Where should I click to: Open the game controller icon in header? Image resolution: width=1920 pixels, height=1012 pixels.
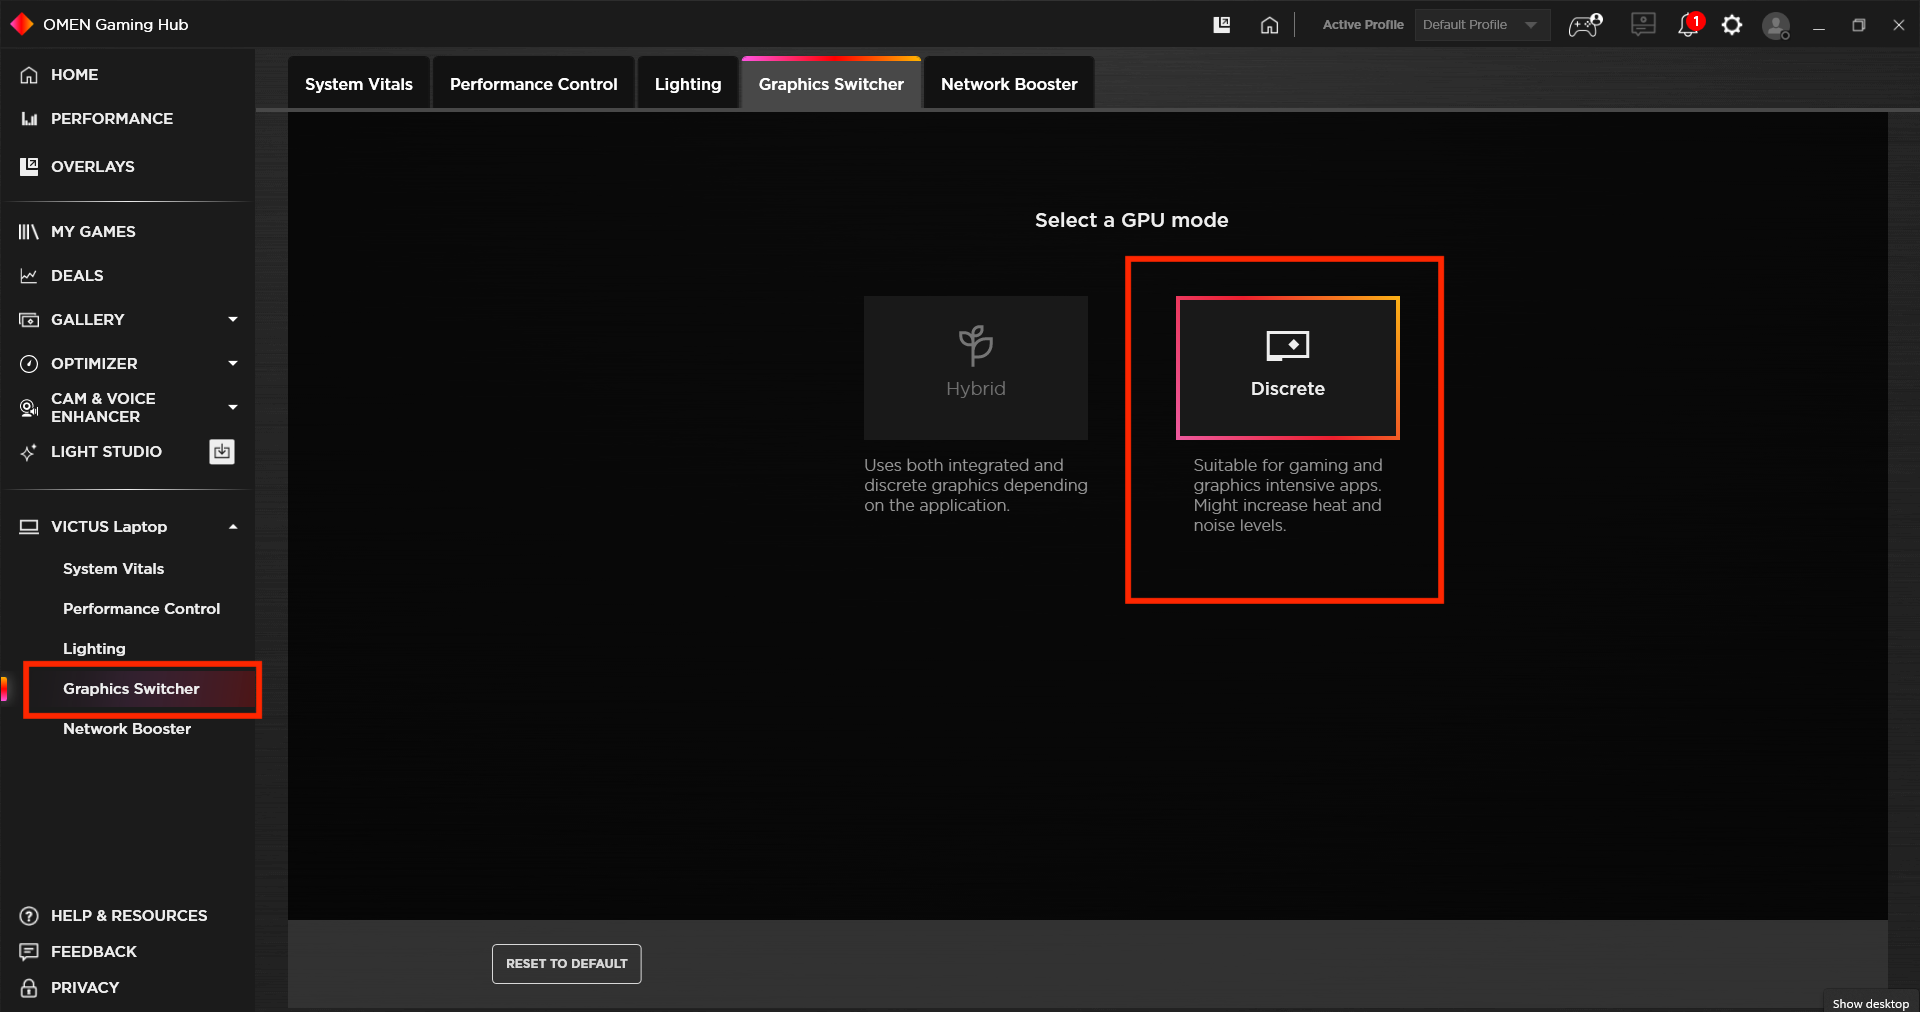click(1585, 25)
